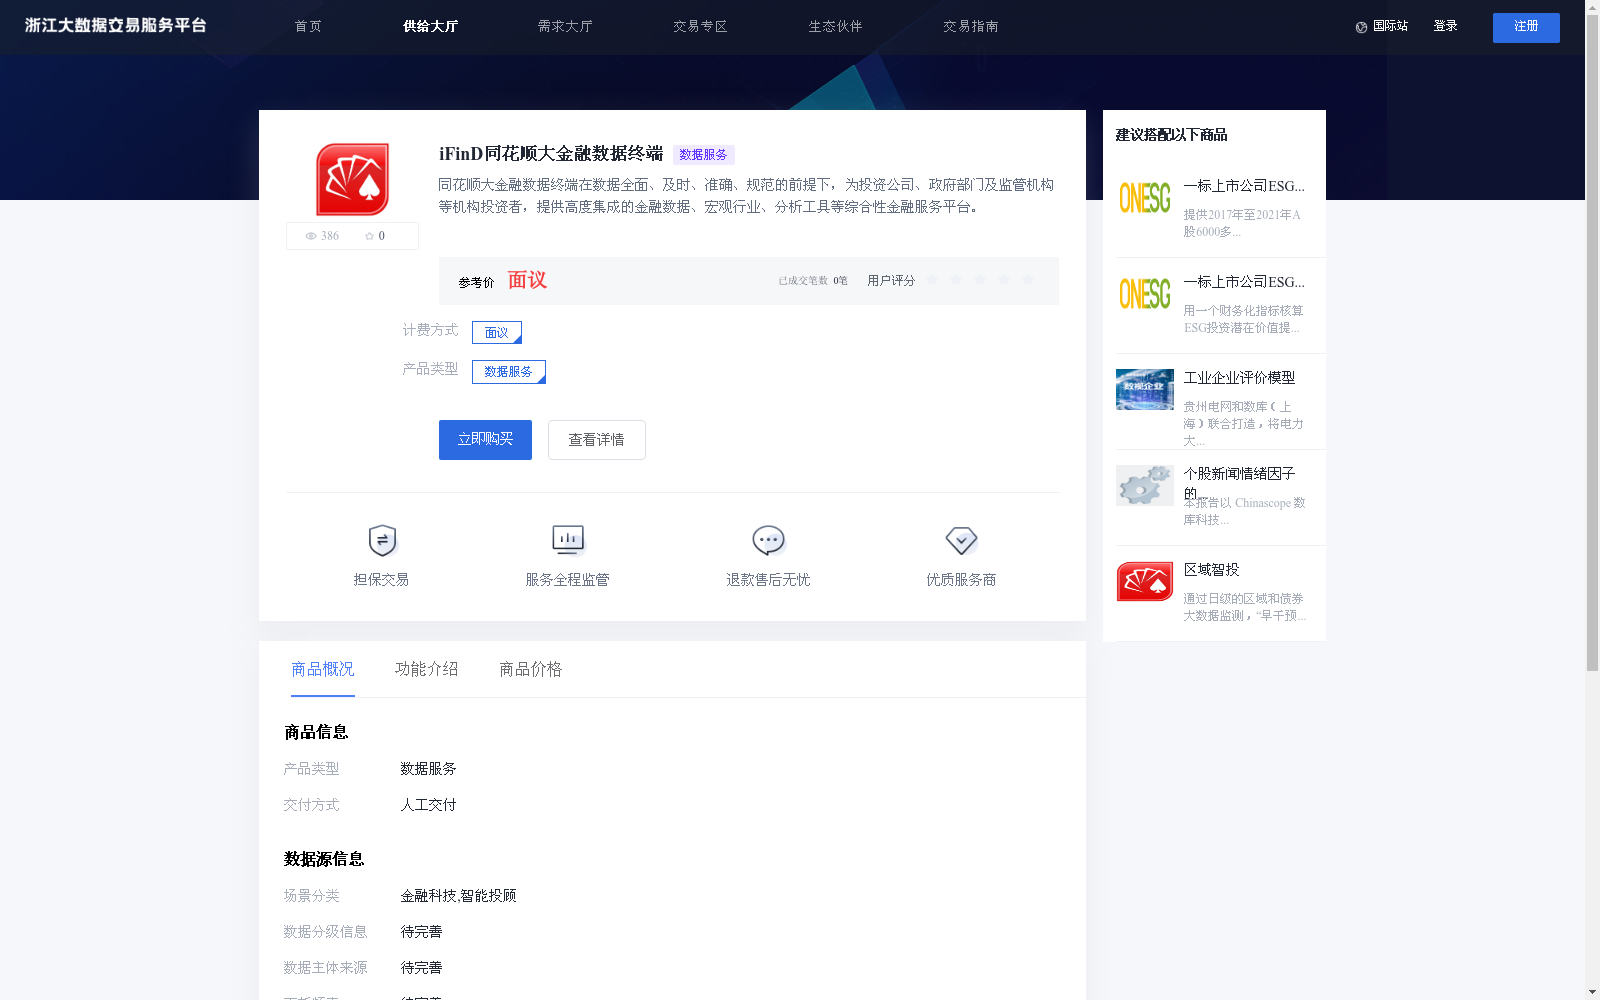Open 需求大厅 navigation item
The image size is (1600, 1000).
pyautogui.click(x=565, y=27)
